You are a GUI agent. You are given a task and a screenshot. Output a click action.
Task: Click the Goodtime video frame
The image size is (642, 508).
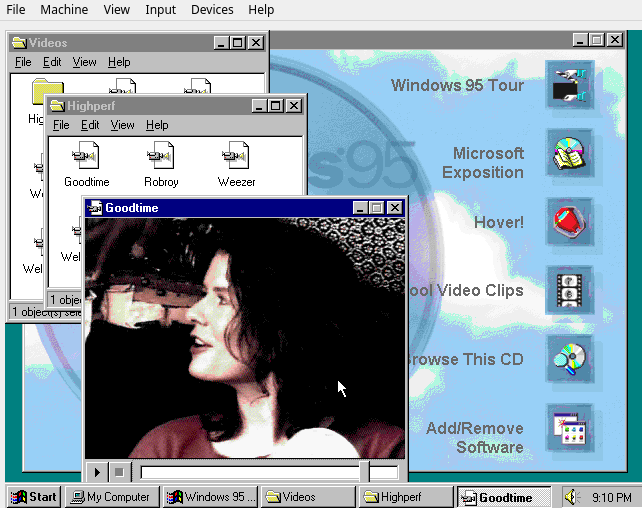[x=245, y=338]
